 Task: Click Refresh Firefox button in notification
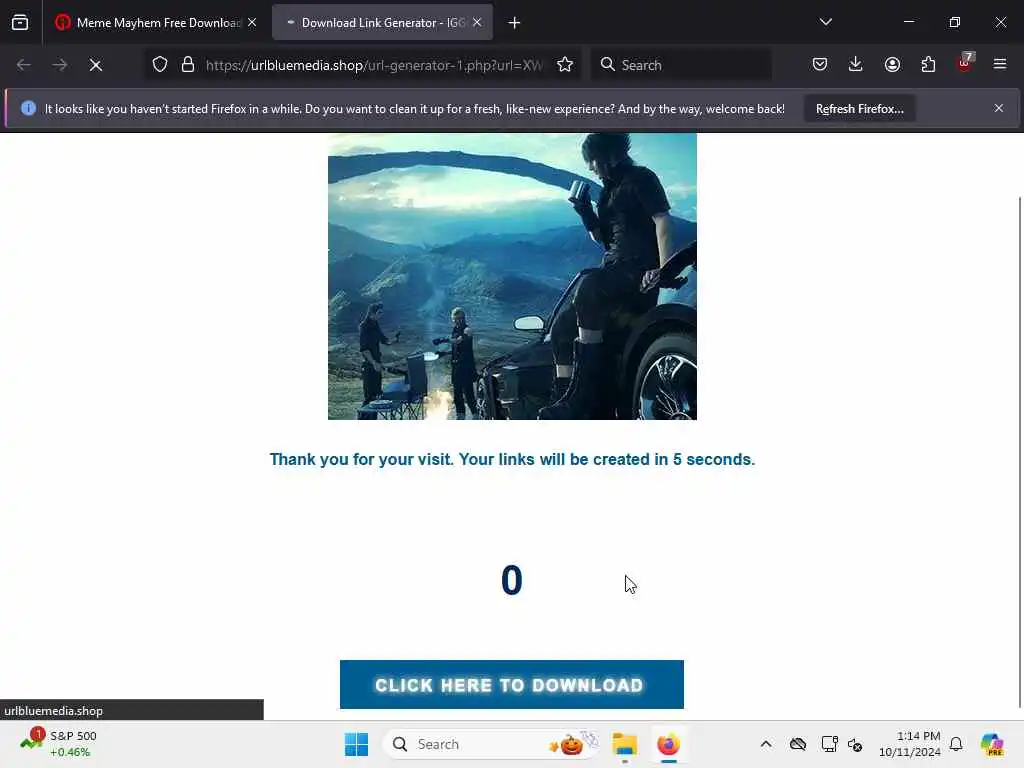[x=859, y=108]
